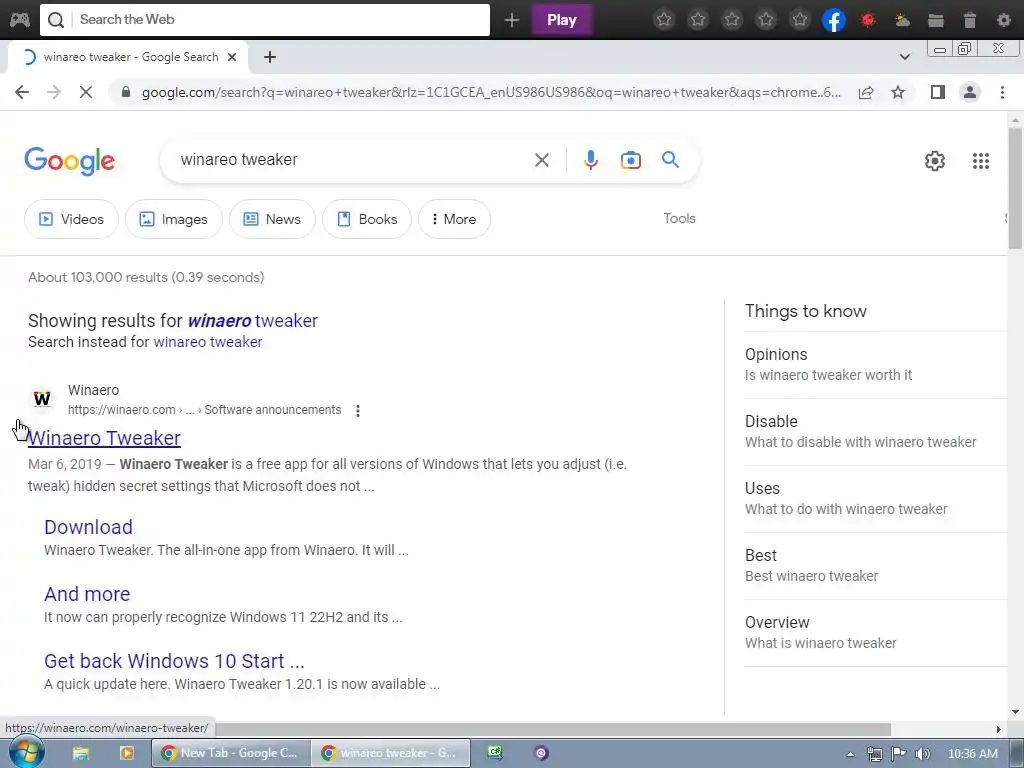Click the taskbar clock showing 10:36 AM
The height and width of the screenshot is (768, 1024).
(x=972, y=754)
